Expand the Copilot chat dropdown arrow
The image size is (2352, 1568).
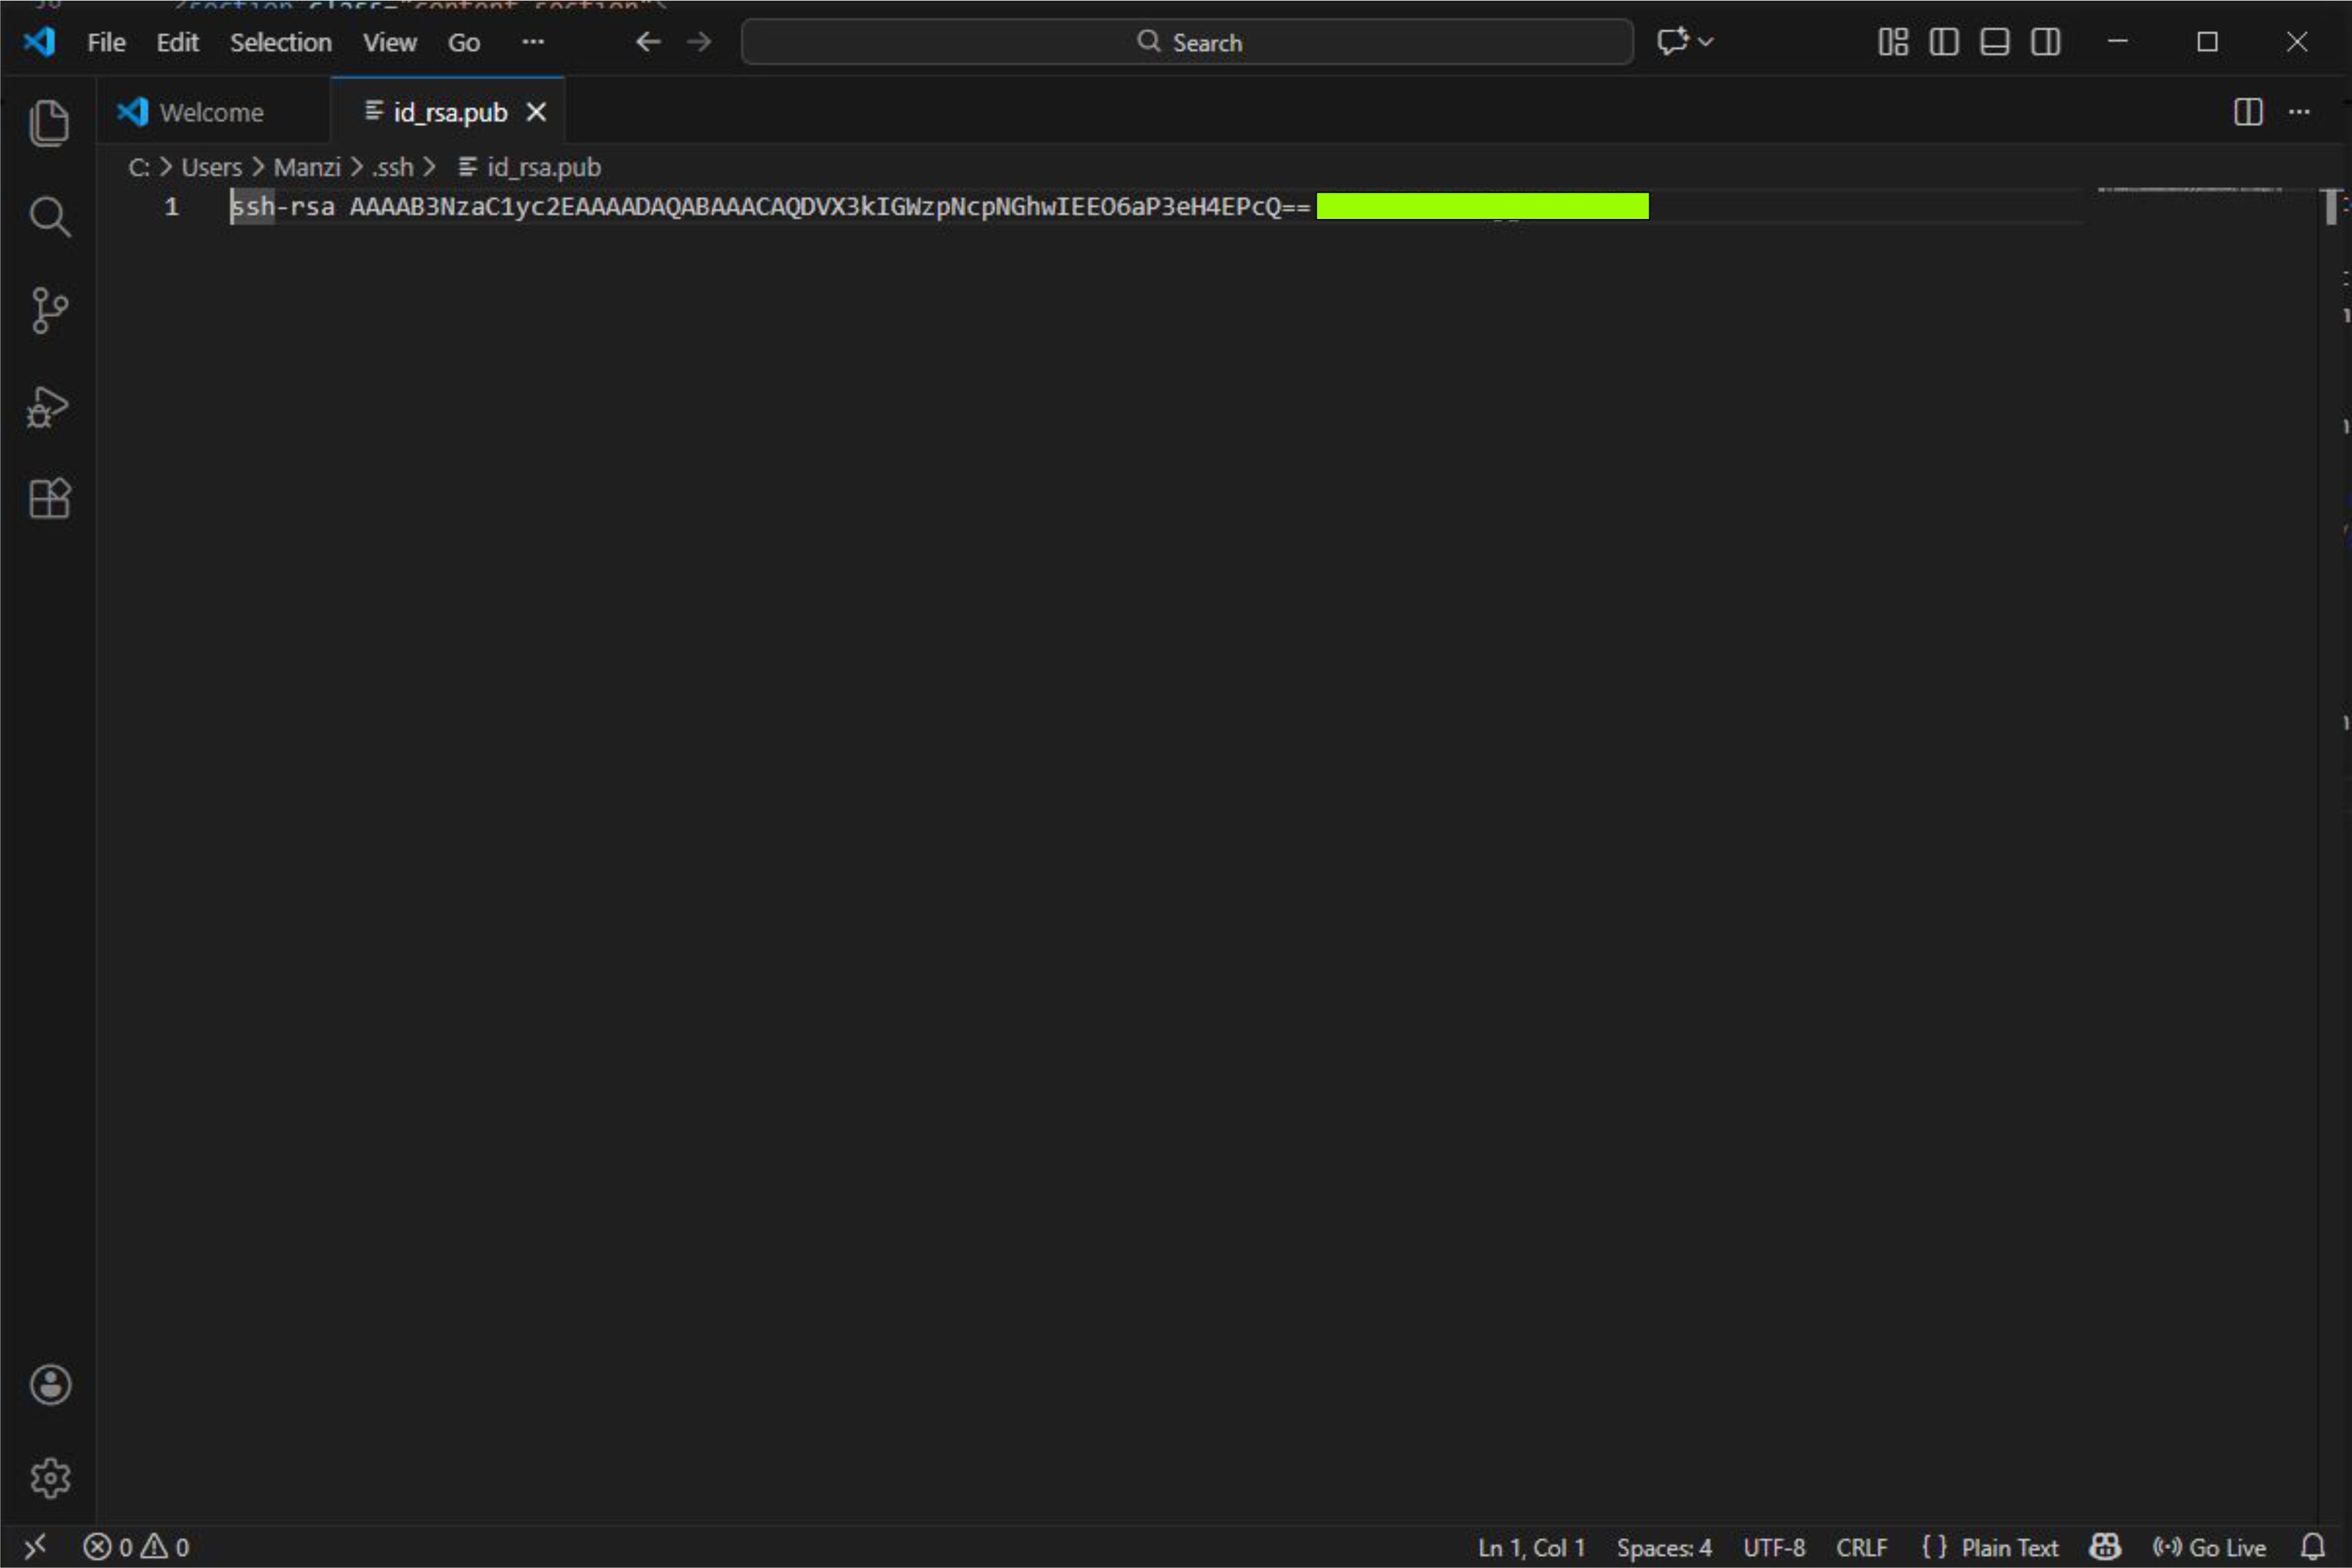point(1706,42)
